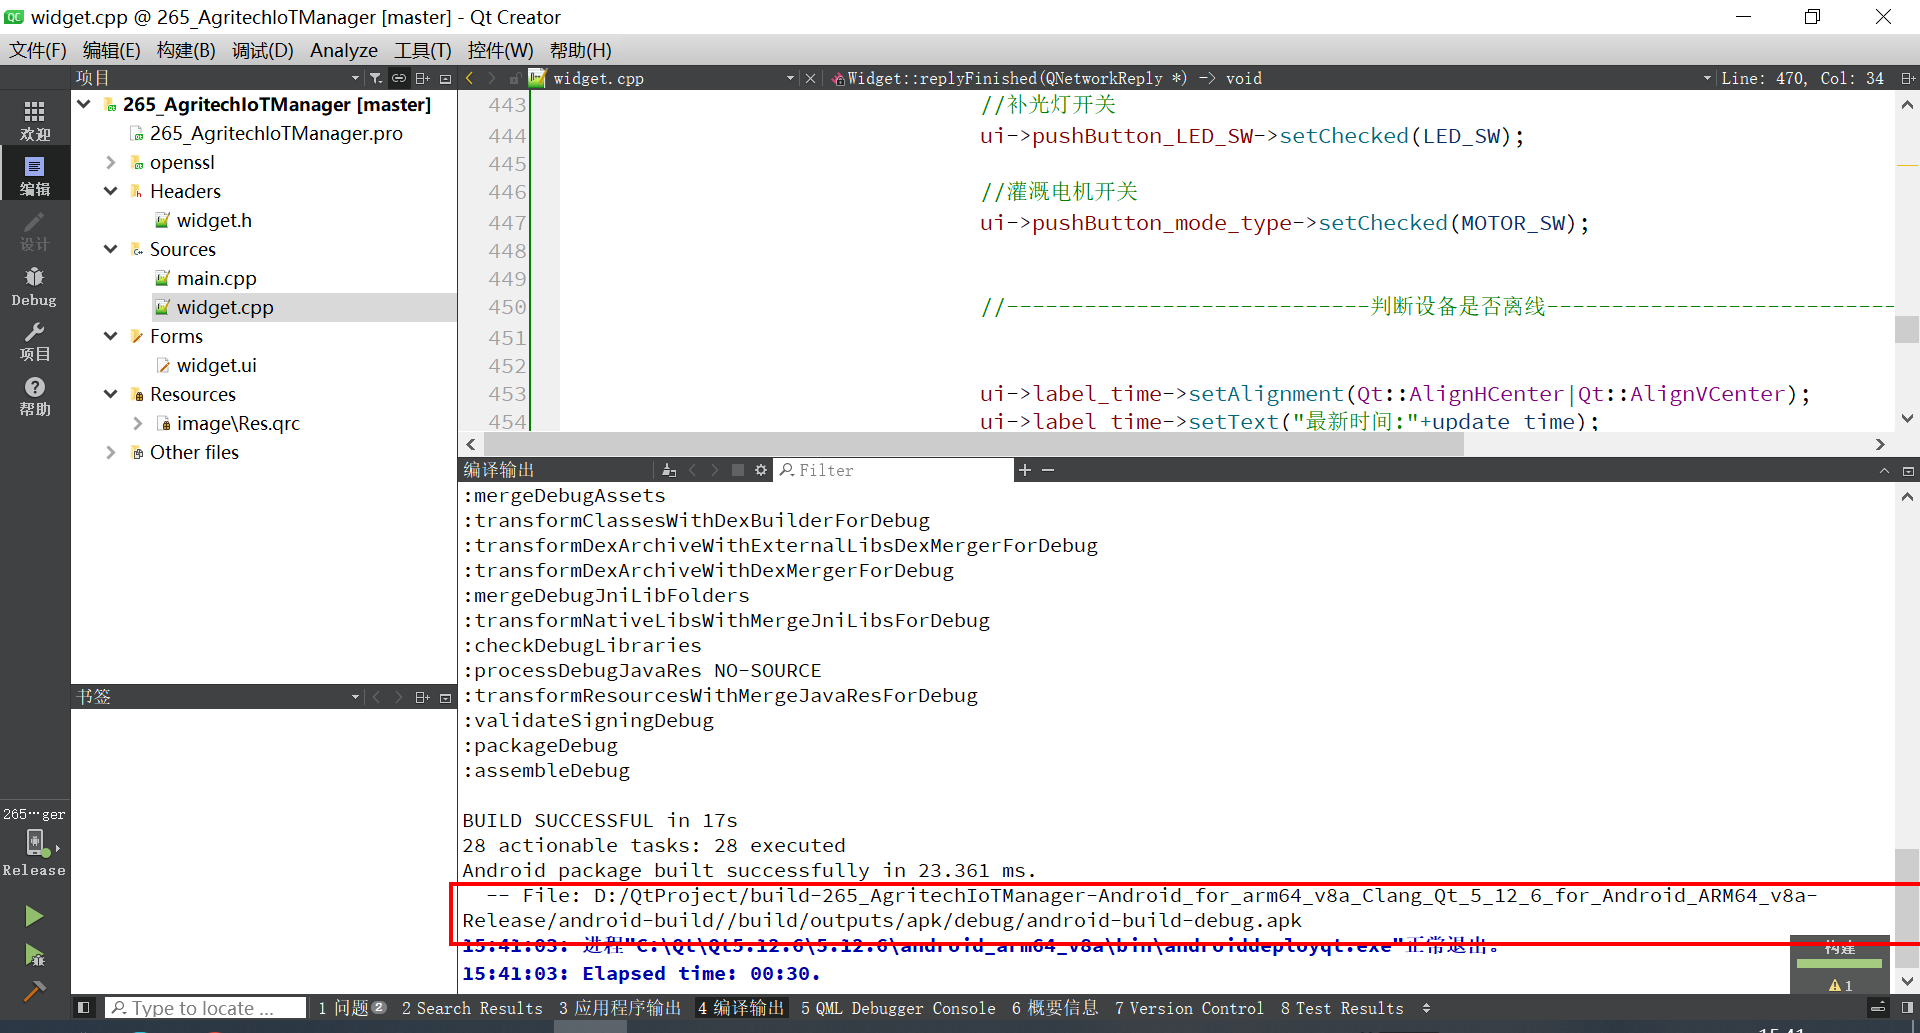Close the widget.cpp document
Image resolution: width=1920 pixels, height=1033 pixels.
(x=810, y=78)
